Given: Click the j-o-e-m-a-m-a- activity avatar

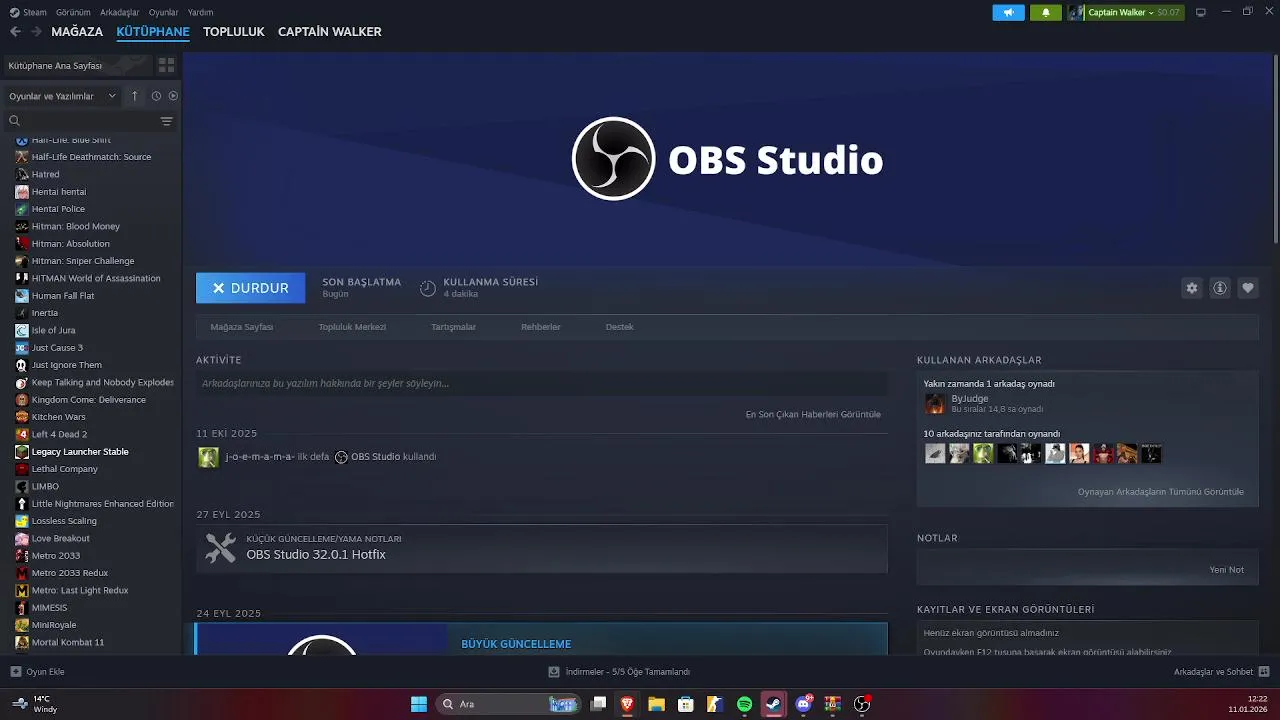Looking at the screenshot, I should tap(208, 457).
